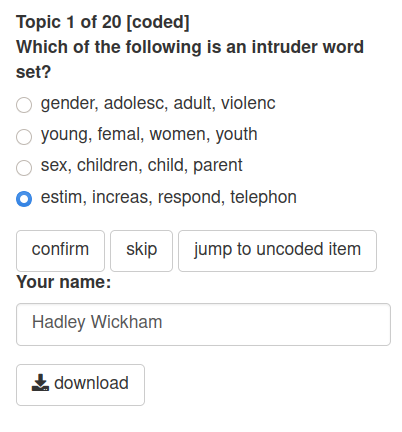Click the intruder word set question text
This screenshot has height=432, width=402.
pyautogui.click(x=190, y=59)
